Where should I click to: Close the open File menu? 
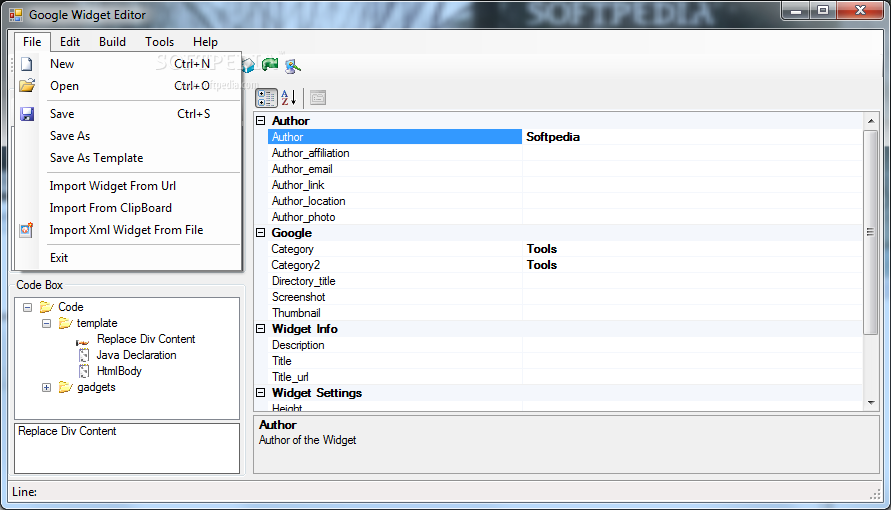coord(32,41)
